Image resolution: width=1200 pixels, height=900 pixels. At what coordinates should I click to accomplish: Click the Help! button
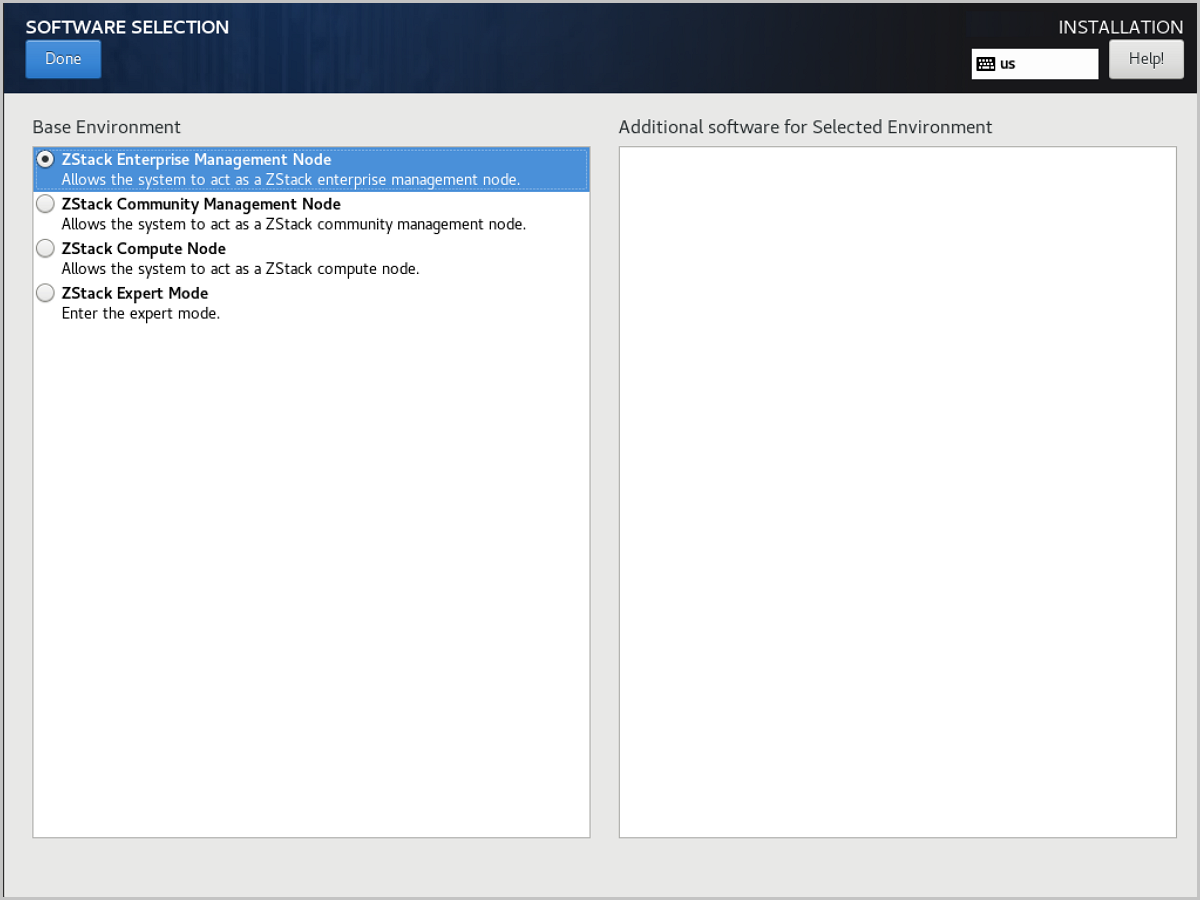tap(1146, 58)
